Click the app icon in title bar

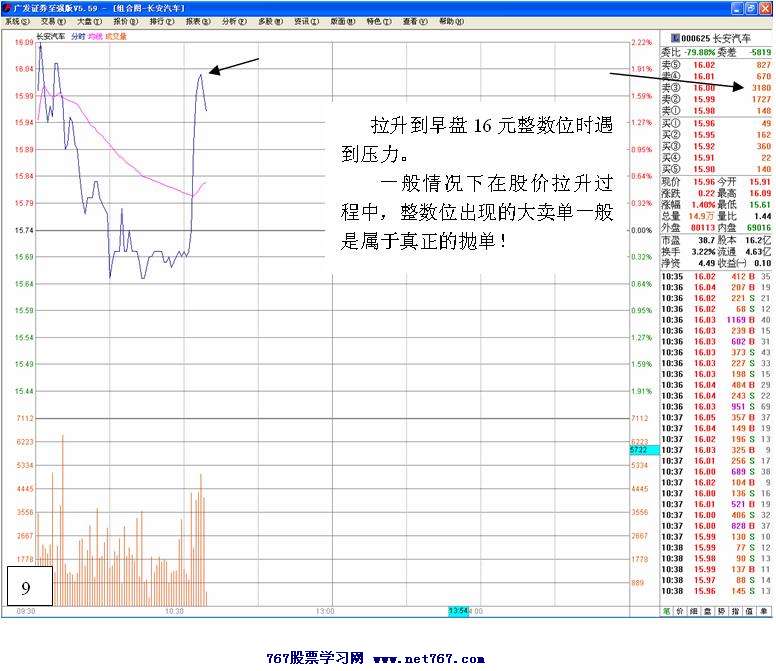tap(7, 7)
